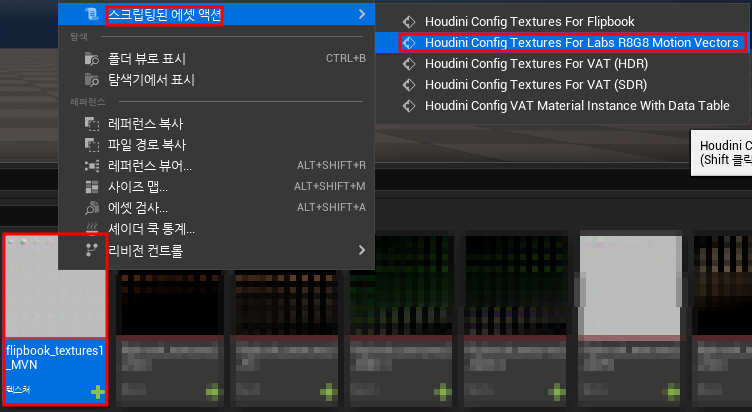The image size is (752, 412).
Task: Click the diamond icon beside VAT (SDR)
Action: [x=409, y=85]
